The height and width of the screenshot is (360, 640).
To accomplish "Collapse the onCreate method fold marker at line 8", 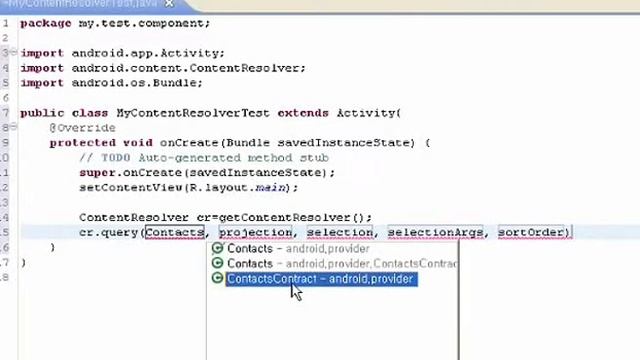I will coord(13,127).
